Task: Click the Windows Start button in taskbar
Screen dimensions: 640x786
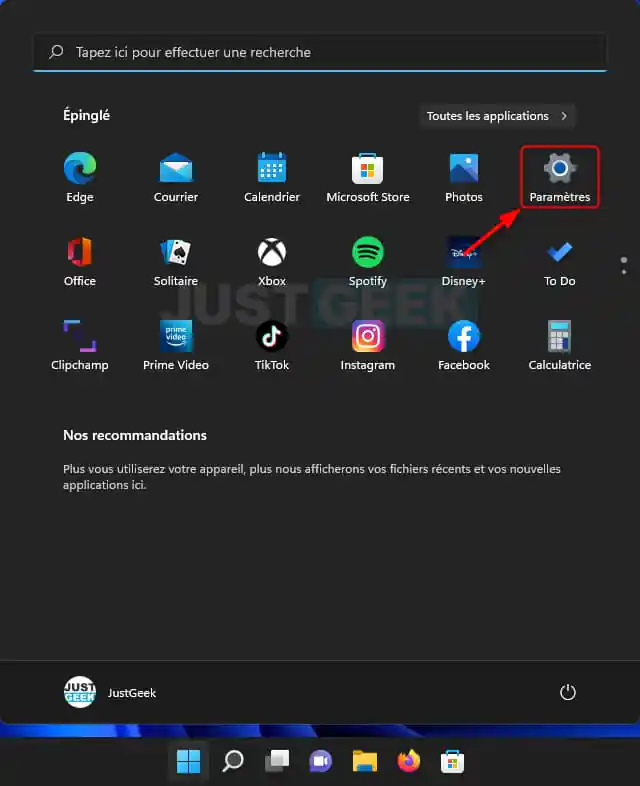Action: click(x=188, y=761)
